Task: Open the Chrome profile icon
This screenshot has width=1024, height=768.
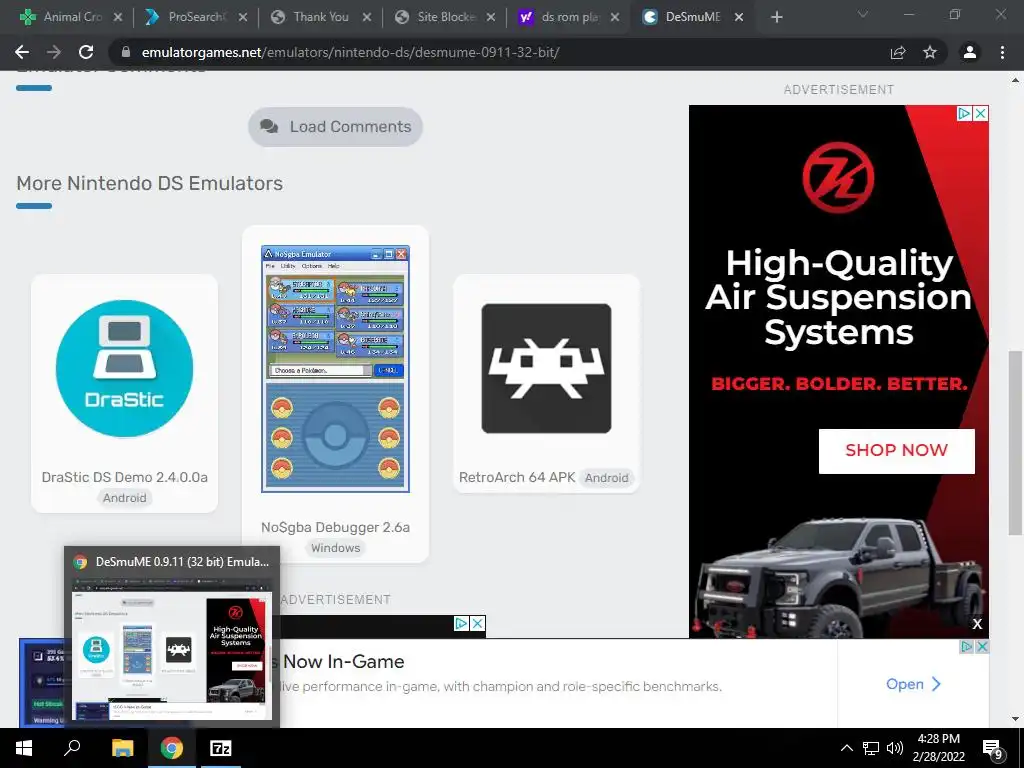Action: coord(970,52)
